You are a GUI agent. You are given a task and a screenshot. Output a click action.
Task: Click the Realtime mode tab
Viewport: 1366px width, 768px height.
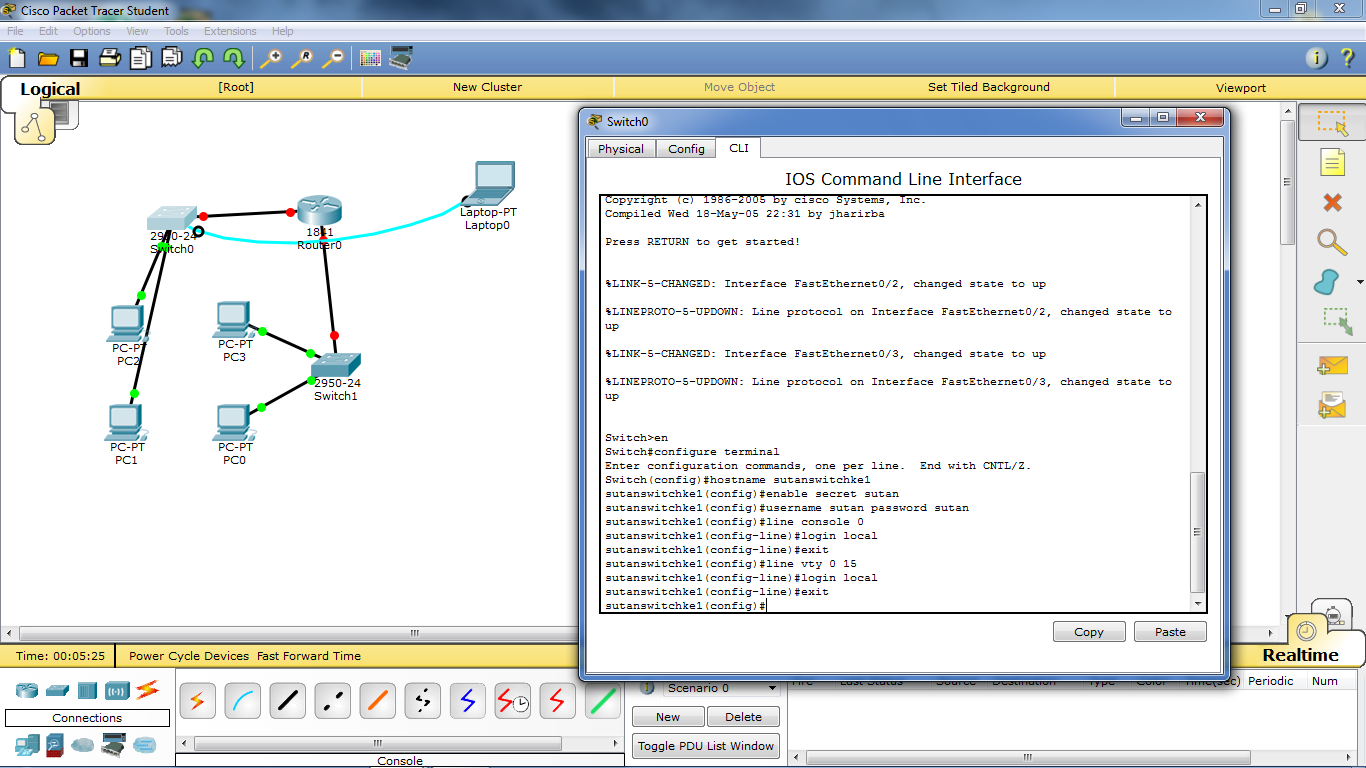[x=1300, y=655]
